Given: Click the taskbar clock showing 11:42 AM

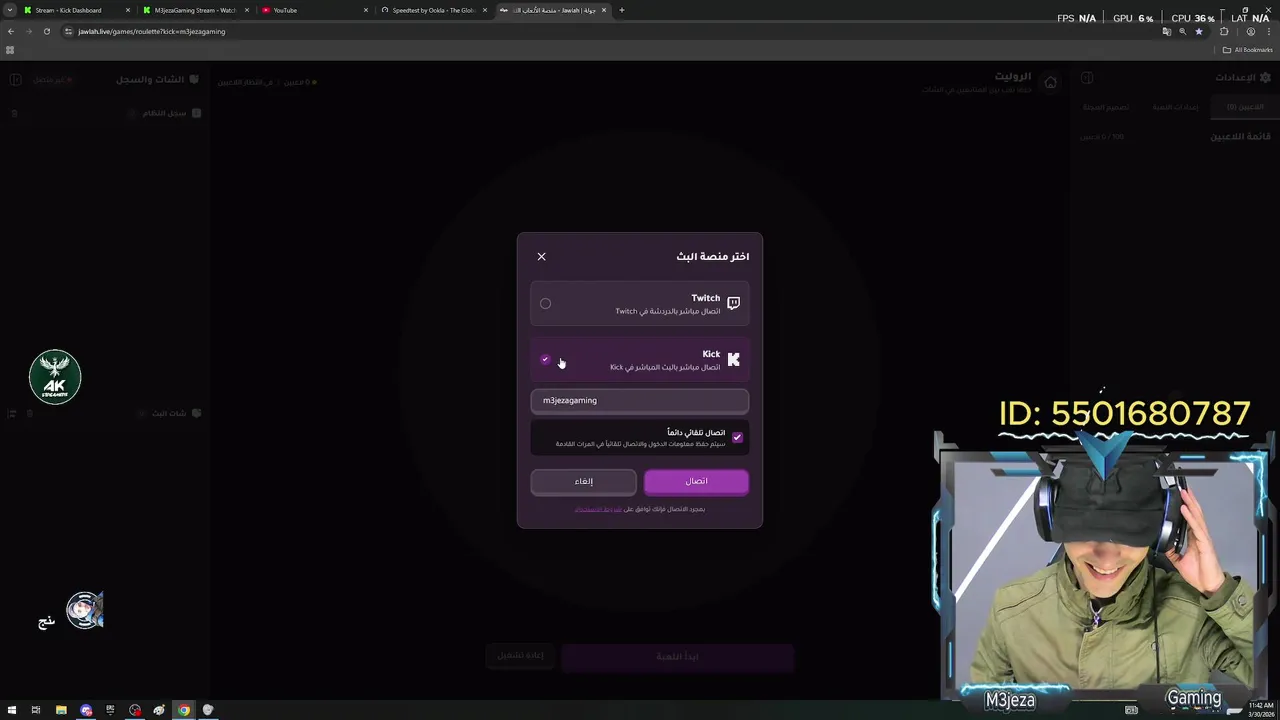Looking at the screenshot, I should [1261, 709].
